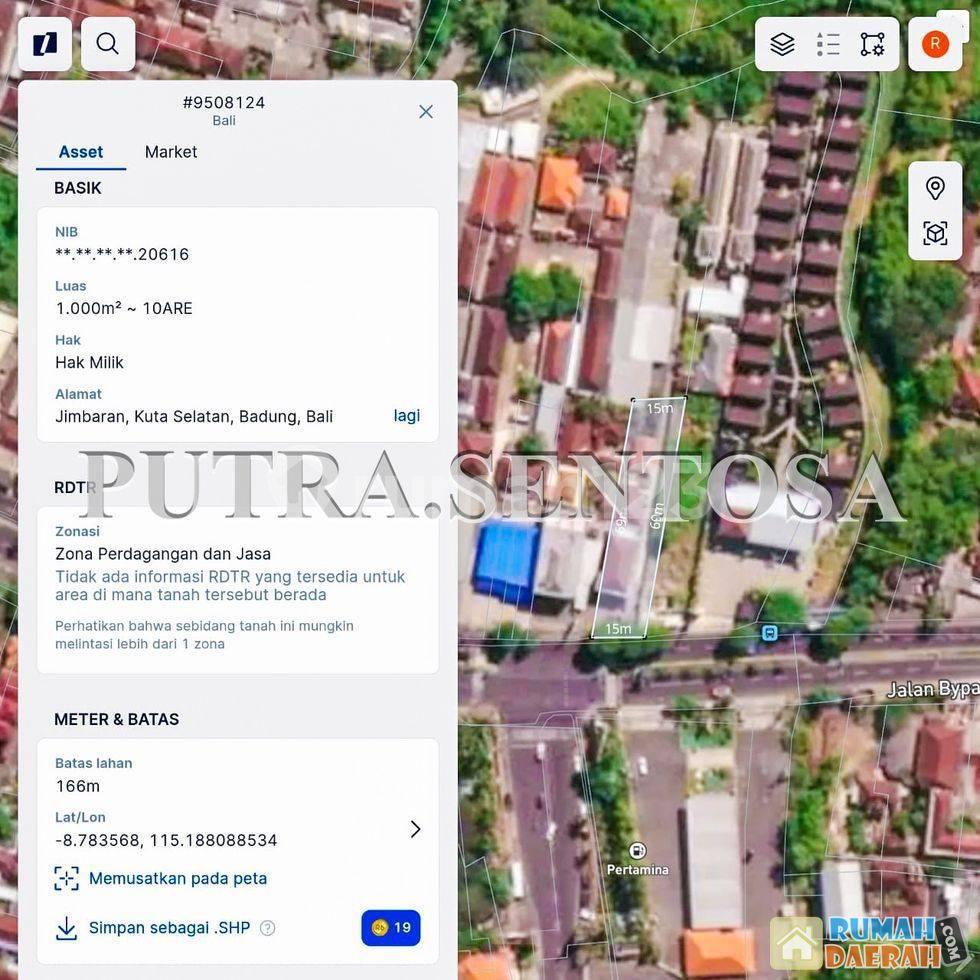The image size is (980, 980).
Task: Open the map layers panel
Action: coord(782,44)
